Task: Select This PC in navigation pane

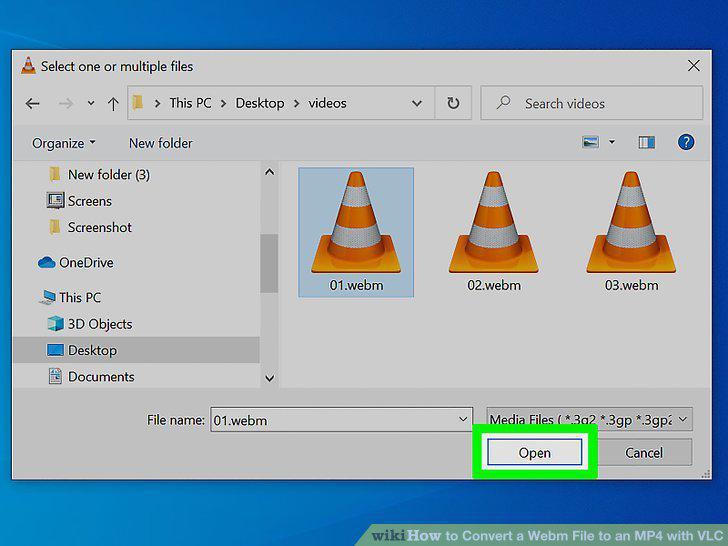Action: click(80, 297)
